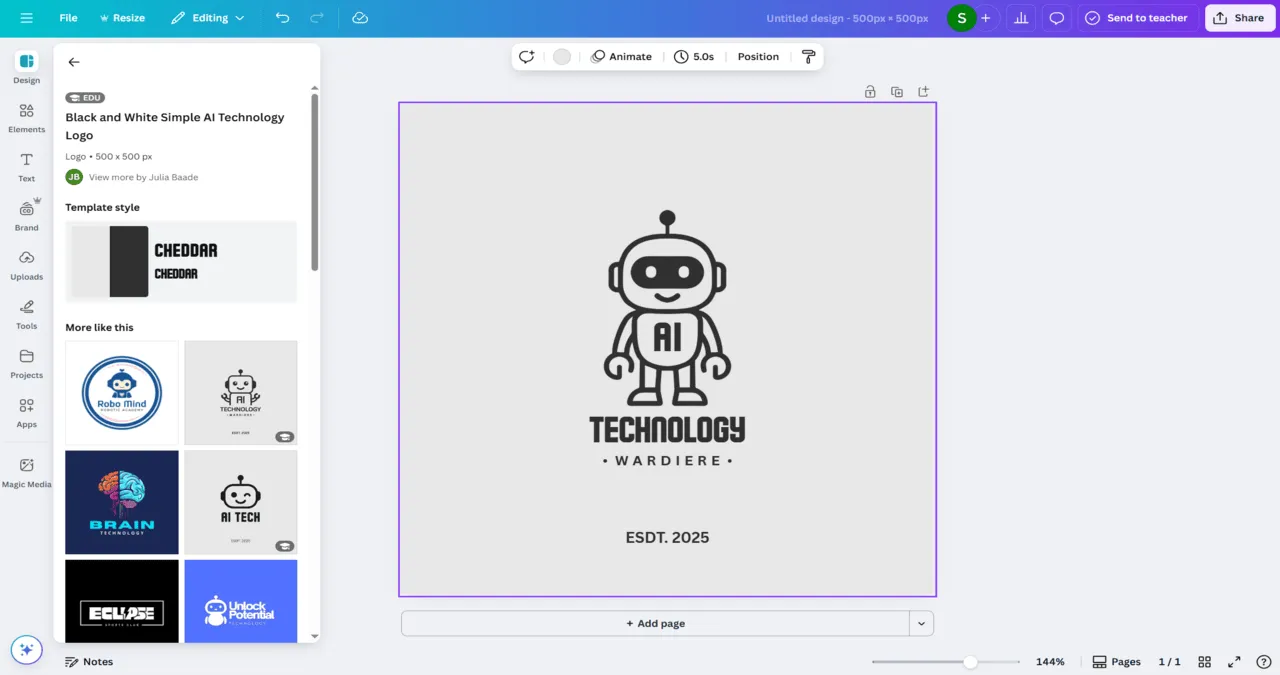Image resolution: width=1280 pixels, height=675 pixels.
Task: Open the Insights chart icon
Action: tap(1020, 17)
